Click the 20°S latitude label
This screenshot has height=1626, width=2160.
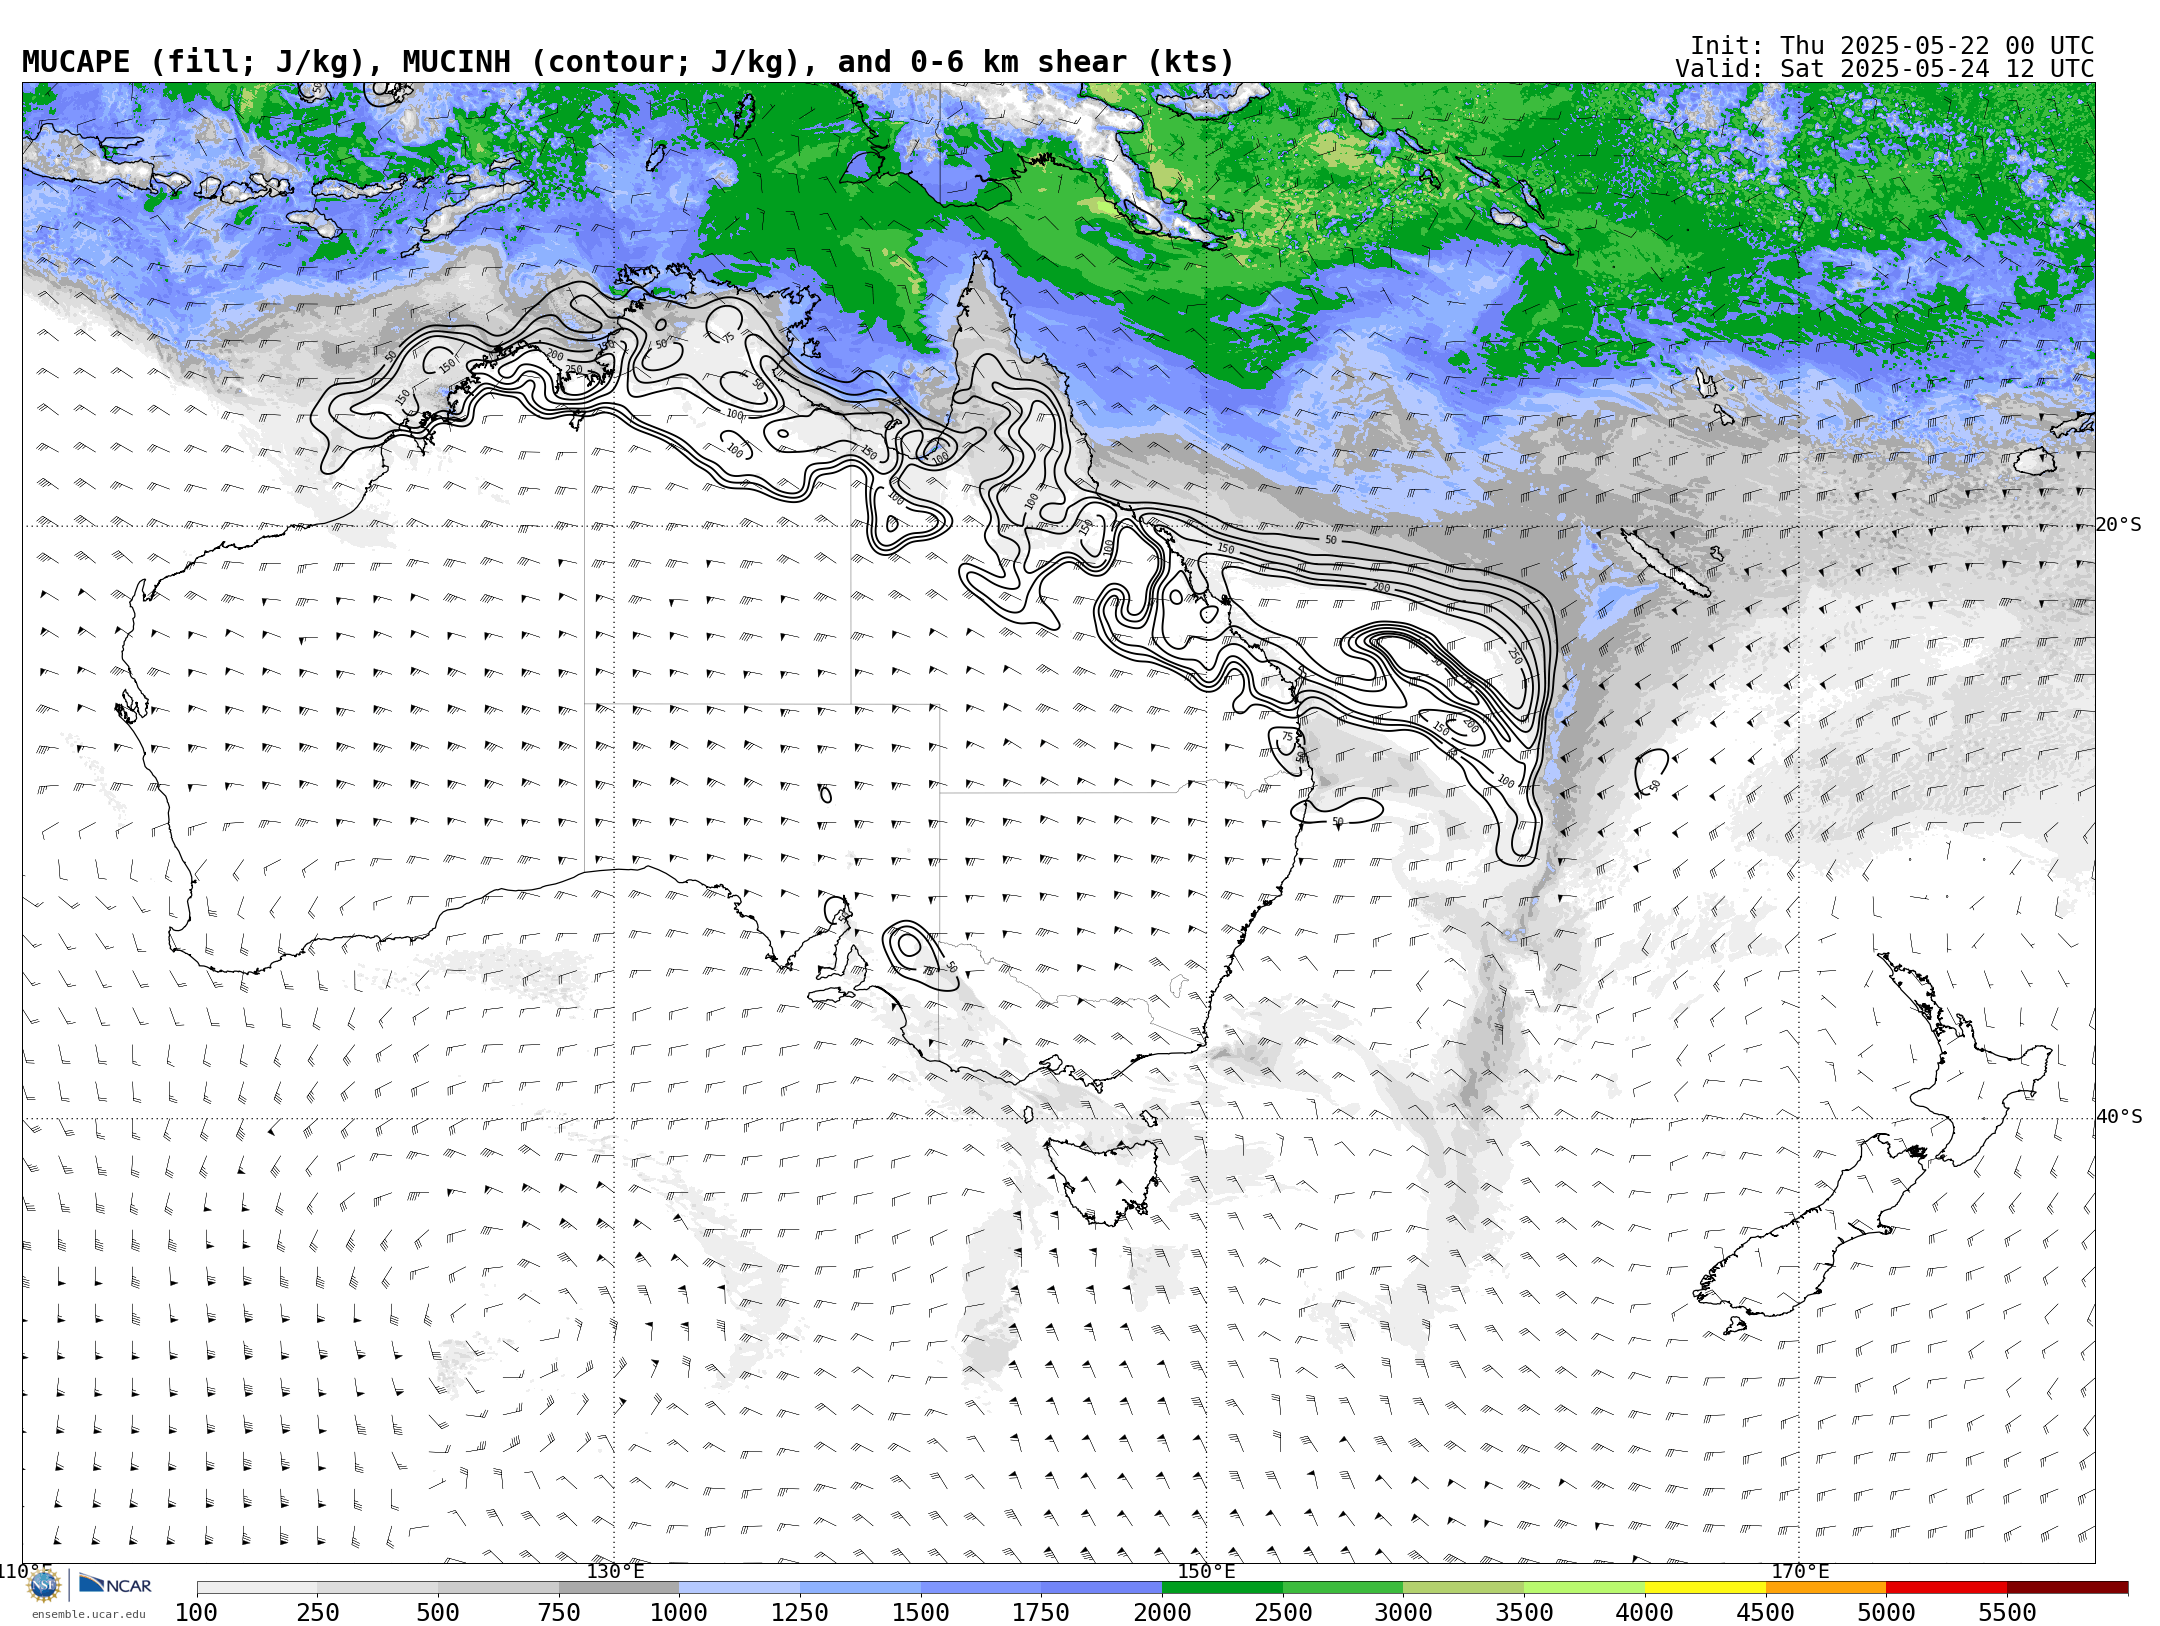click(x=2119, y=525)
